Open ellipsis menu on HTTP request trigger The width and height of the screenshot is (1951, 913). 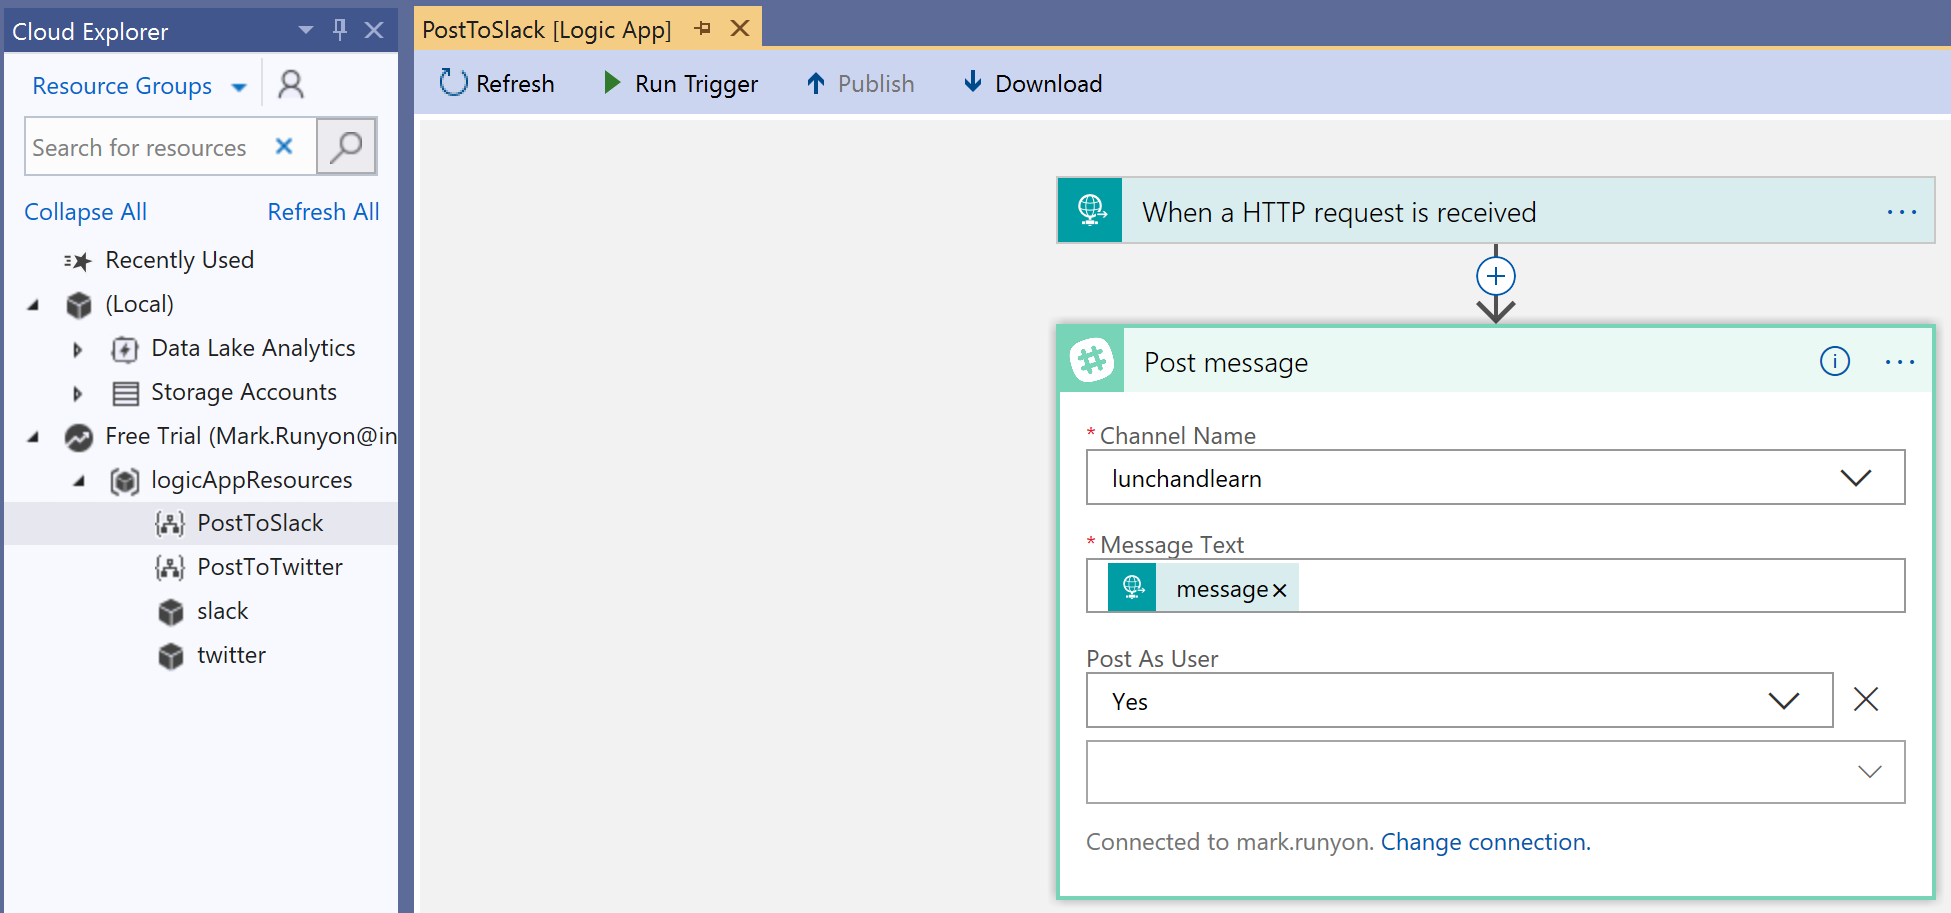[x=1901, y=212]
